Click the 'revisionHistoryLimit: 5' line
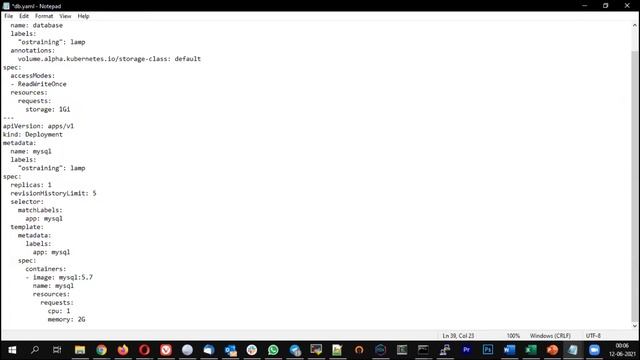This screenshot has height=360, width=640. 53,193
